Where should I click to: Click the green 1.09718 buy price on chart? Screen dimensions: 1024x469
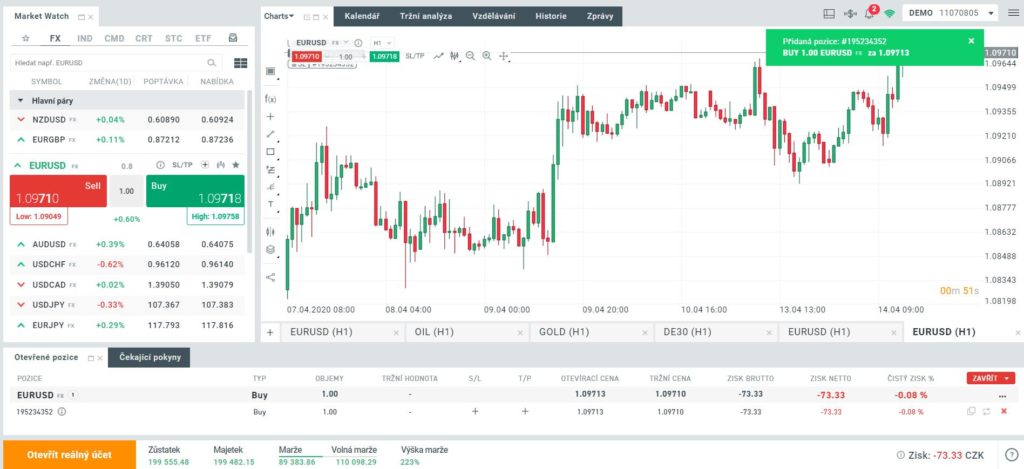(x=383, y=57)
